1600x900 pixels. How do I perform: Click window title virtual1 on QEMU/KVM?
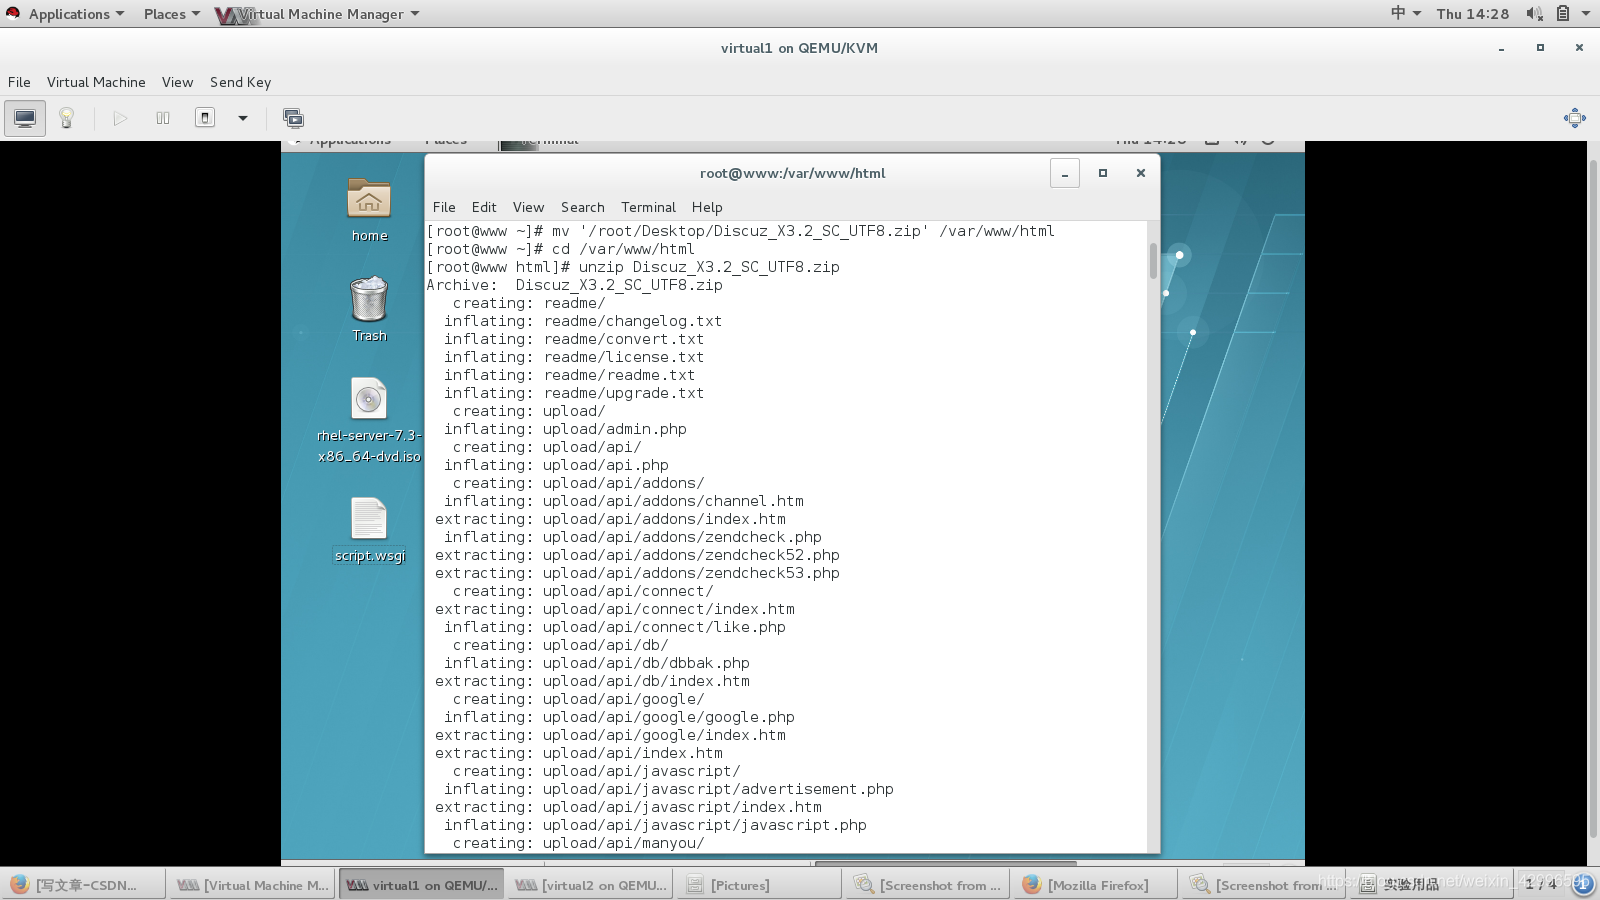pyautogui.click(x=799, y=48)
